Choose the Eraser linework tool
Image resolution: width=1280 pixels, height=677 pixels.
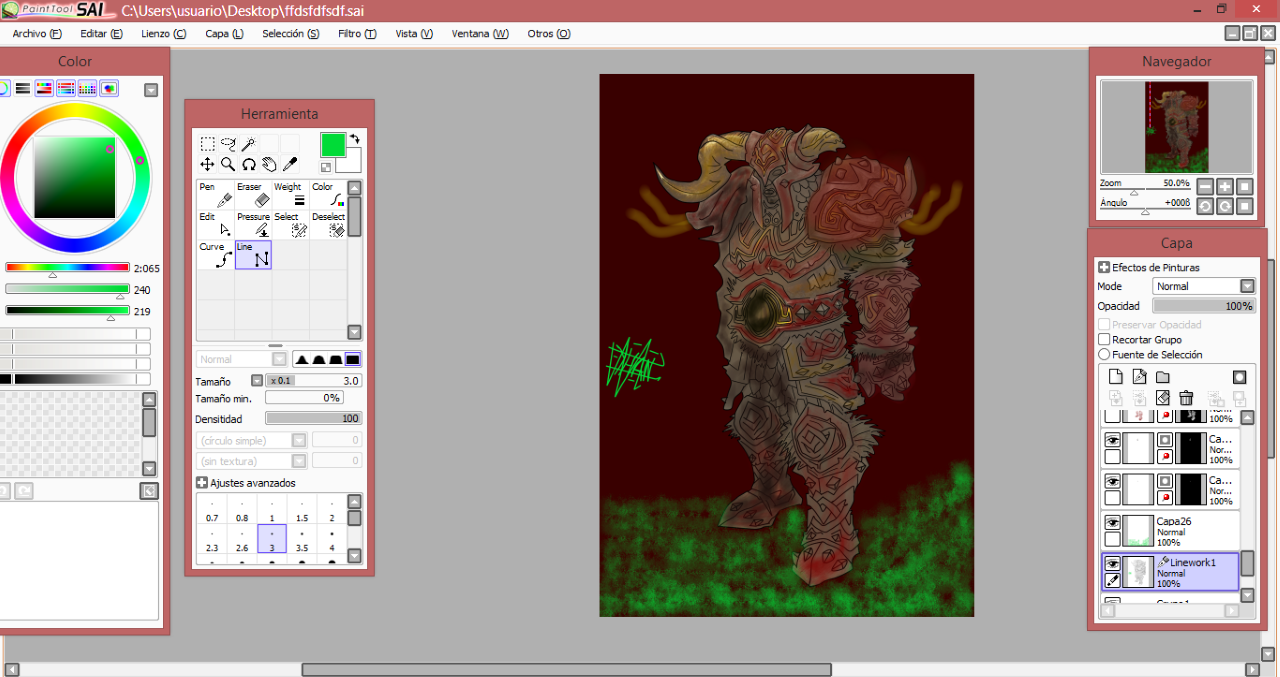pyautogui.click(x=253, y=195)
